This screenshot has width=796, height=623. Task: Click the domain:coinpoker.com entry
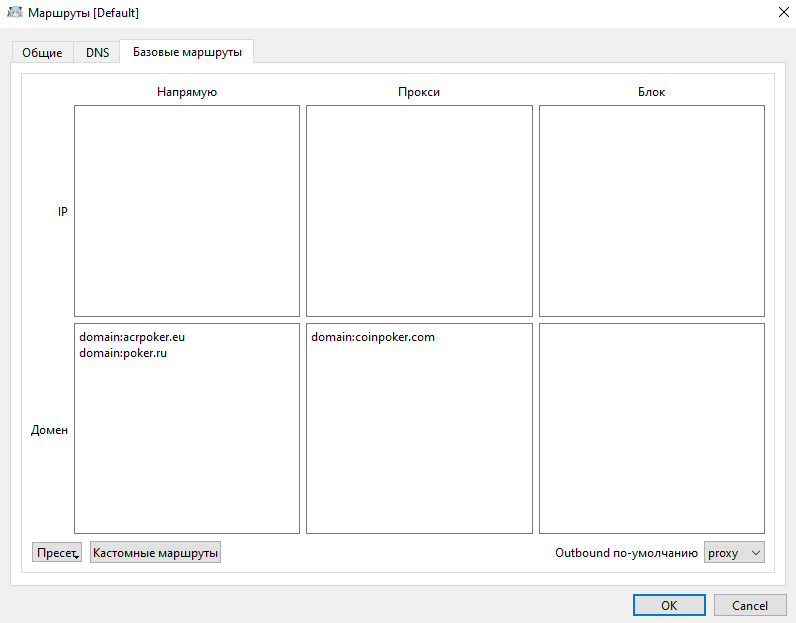[x=373, y=337]
